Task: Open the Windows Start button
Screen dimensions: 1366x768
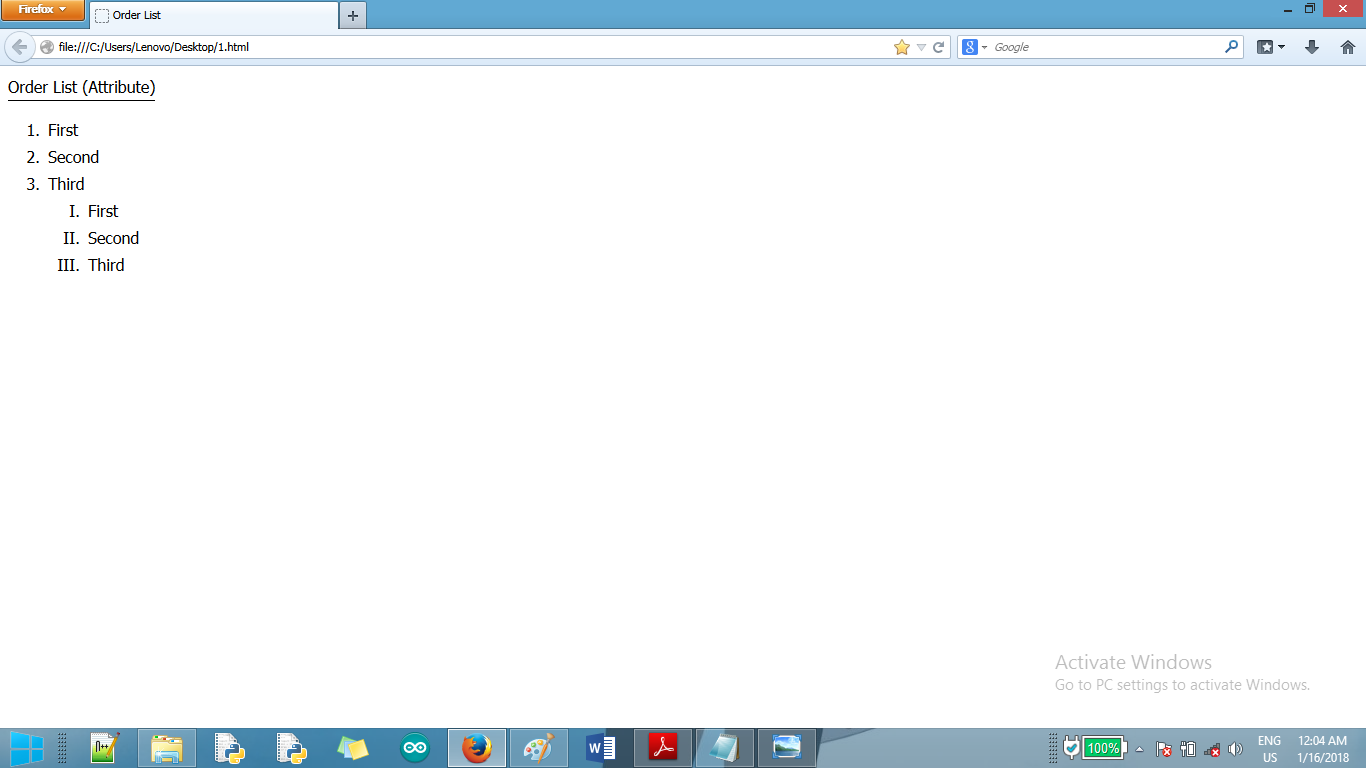Action: coord(26,748)
